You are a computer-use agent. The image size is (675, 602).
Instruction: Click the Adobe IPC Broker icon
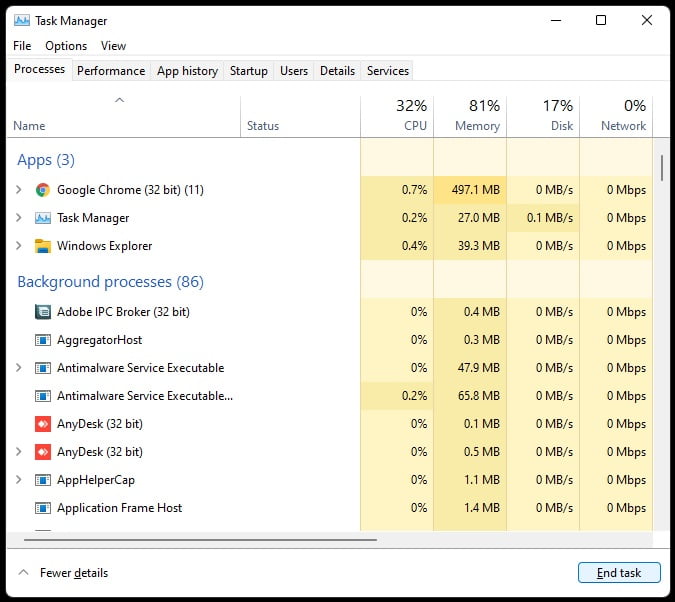(x=43, y=312)
